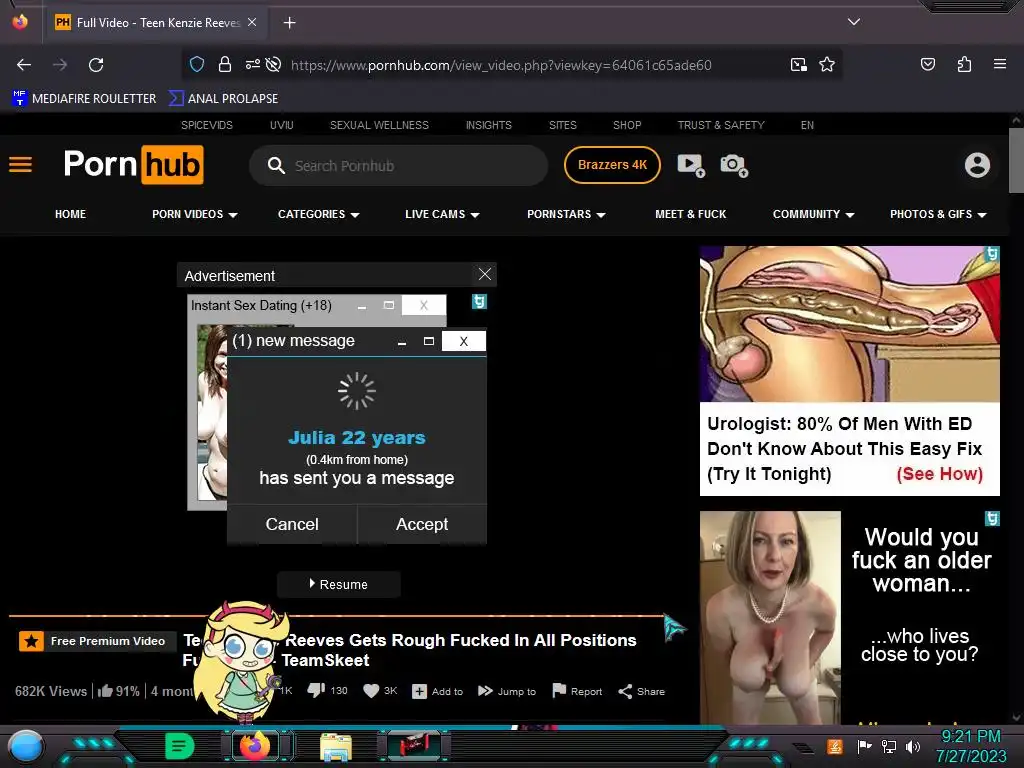This screenshot has width=1024, height=768.
Task: Open the SHOP top link
Action: (627, 125)
